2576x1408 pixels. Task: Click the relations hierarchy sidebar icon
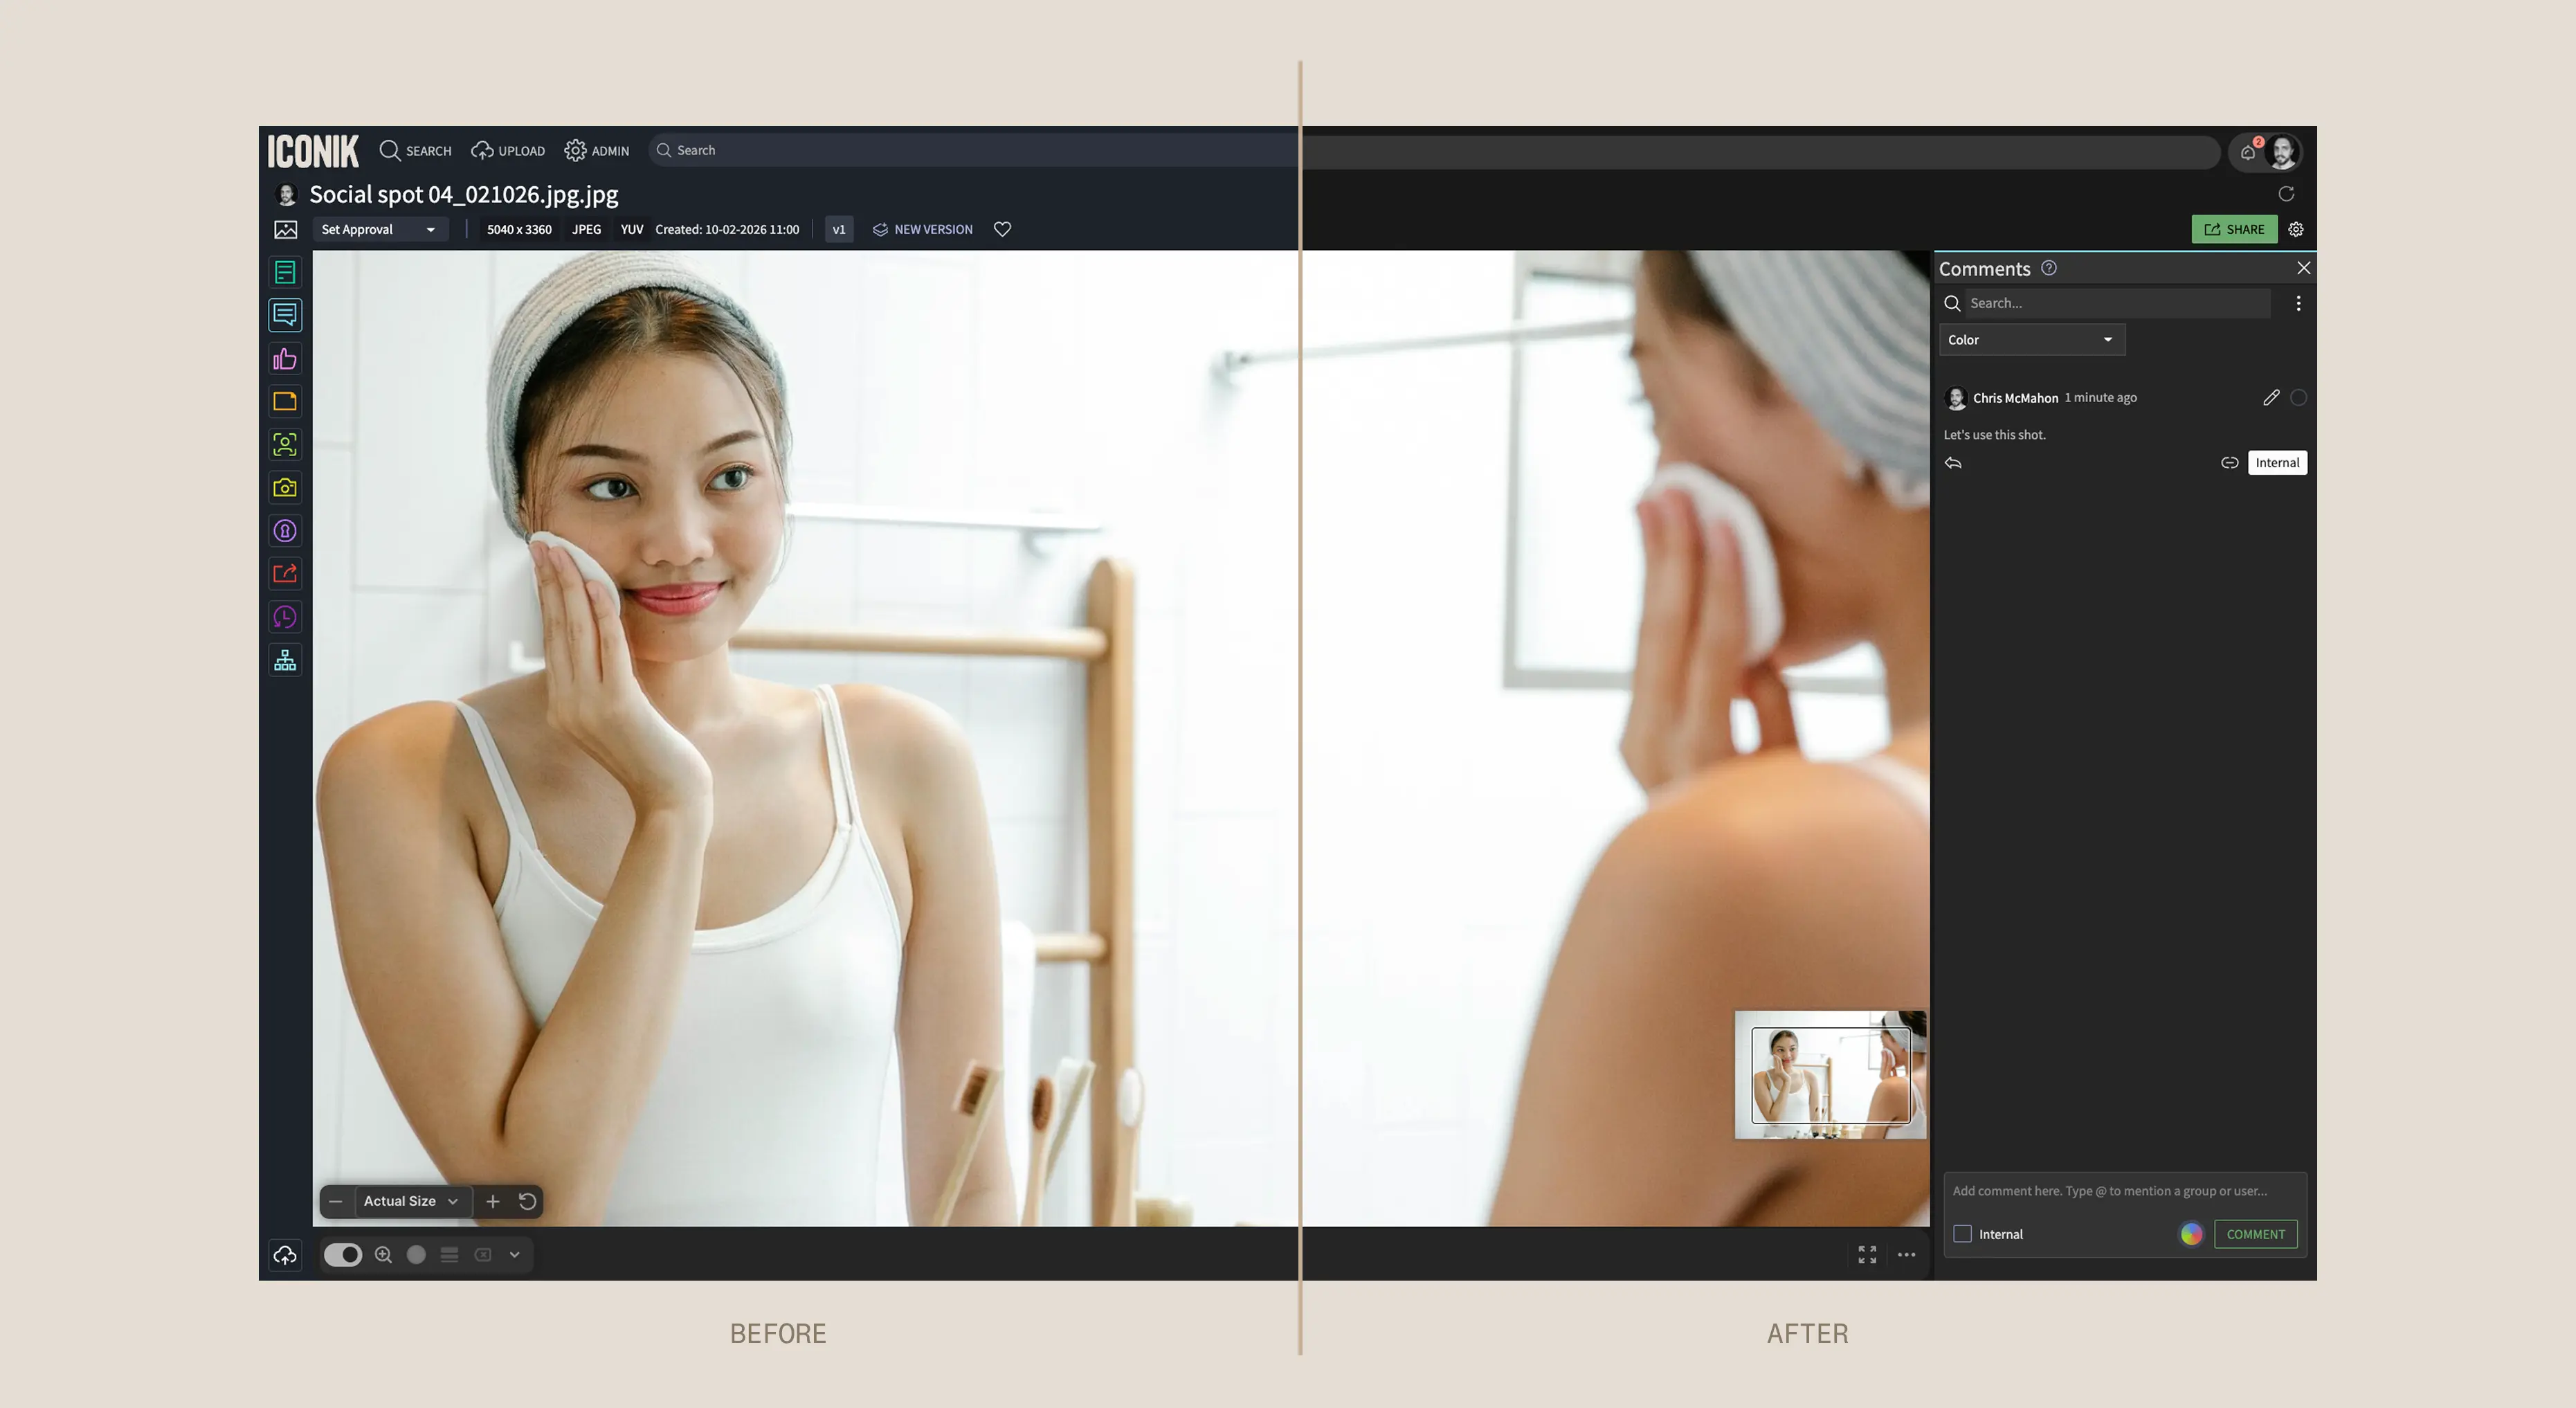click(x=285, y=660)
